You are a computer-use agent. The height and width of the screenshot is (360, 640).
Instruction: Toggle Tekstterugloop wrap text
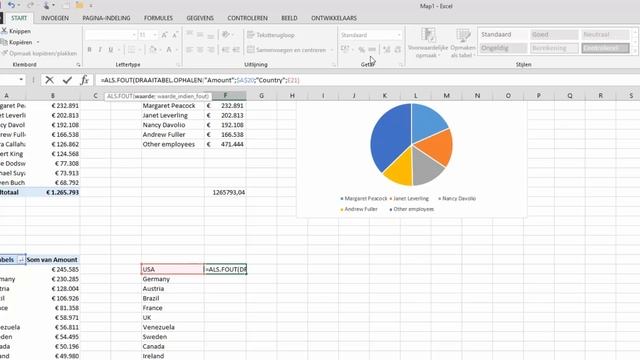pos(271,35)
